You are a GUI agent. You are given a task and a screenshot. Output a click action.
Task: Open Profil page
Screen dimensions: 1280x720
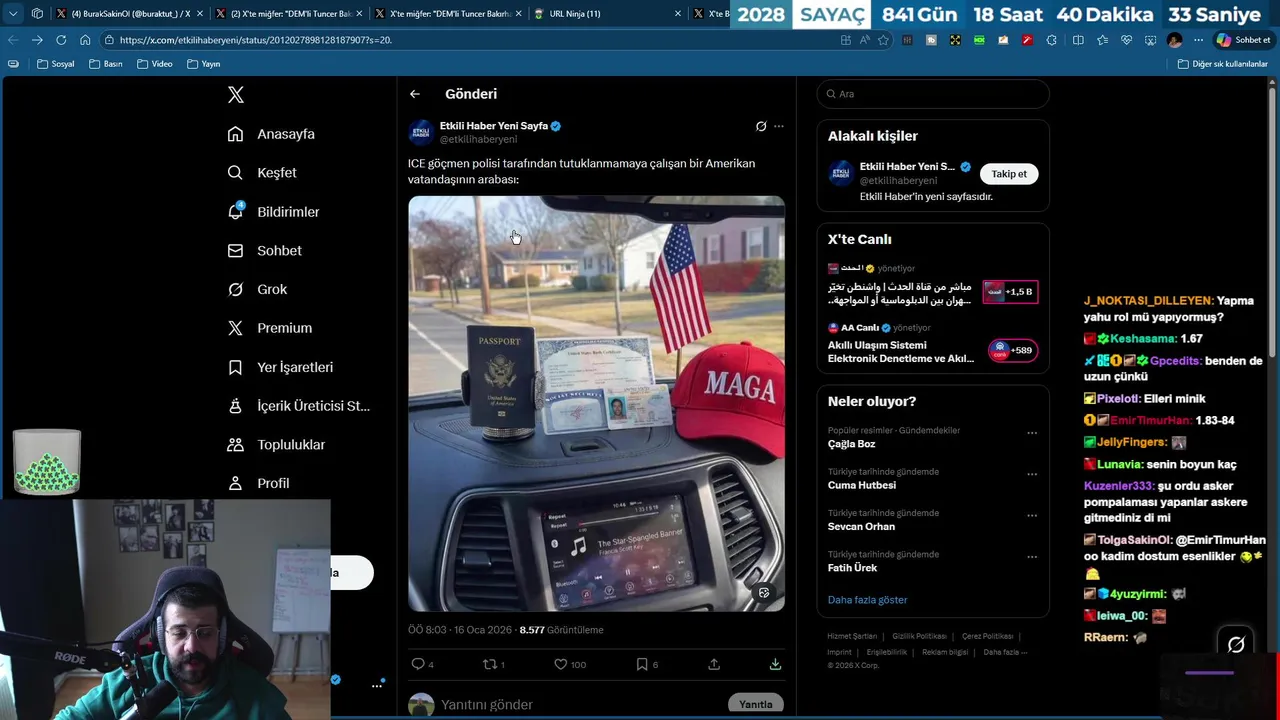click(258, 483)
